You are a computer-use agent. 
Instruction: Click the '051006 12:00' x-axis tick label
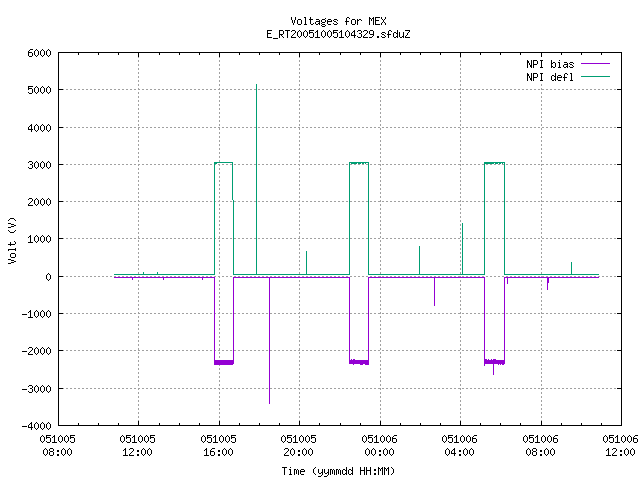click(620, 446)
